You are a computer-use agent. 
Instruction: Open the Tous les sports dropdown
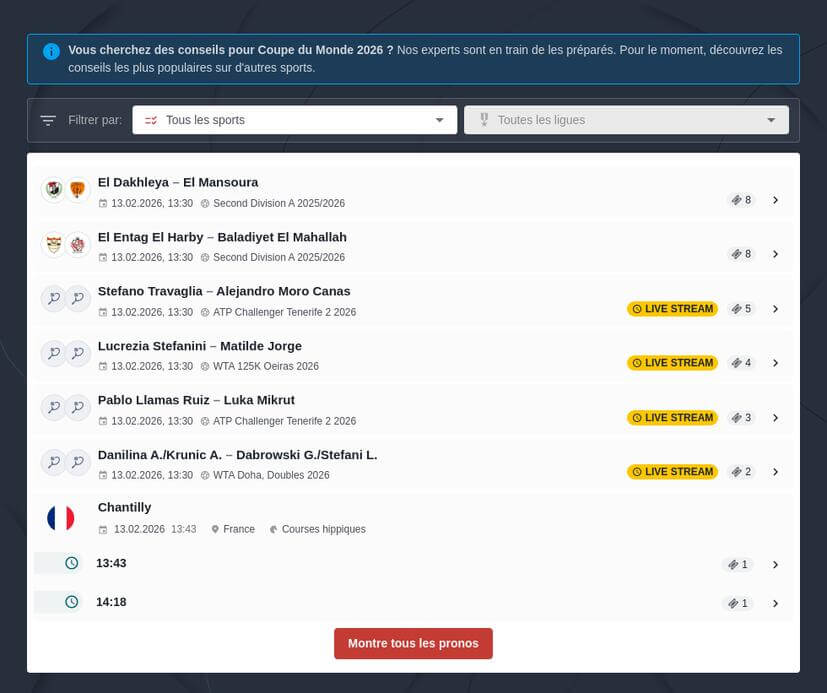click(294, 120)
